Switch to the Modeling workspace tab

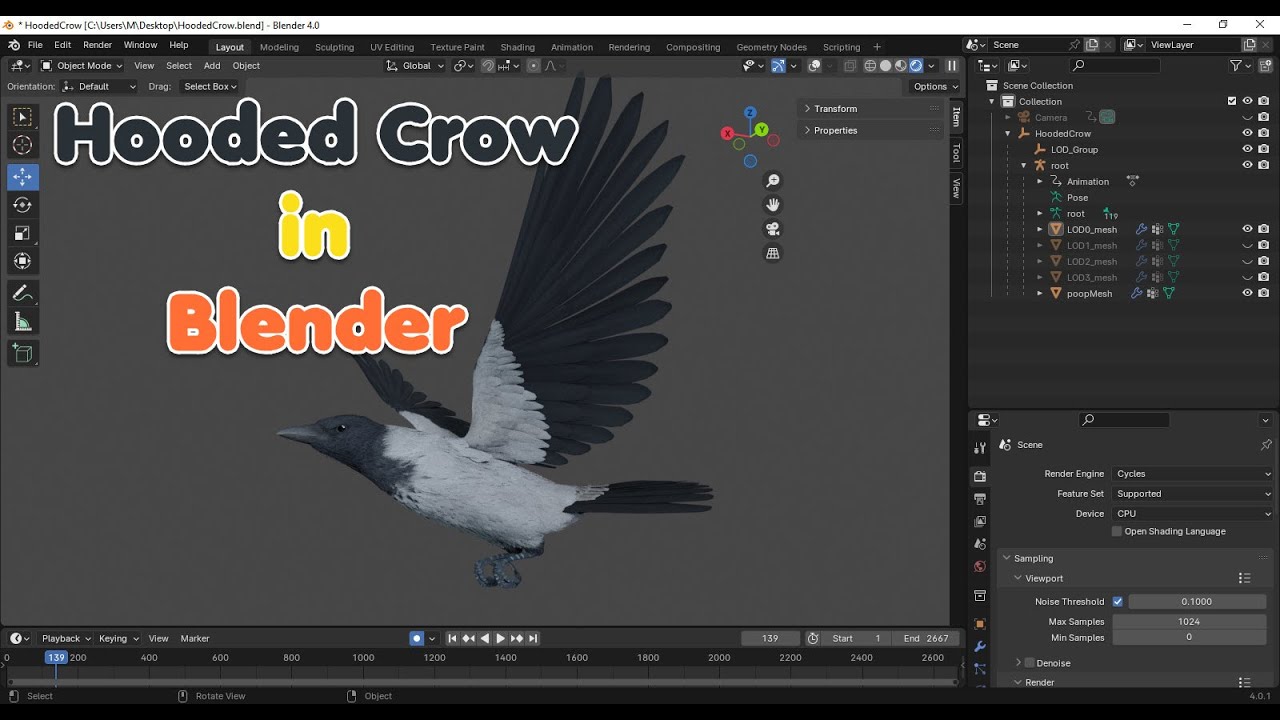tap(279, 47)
